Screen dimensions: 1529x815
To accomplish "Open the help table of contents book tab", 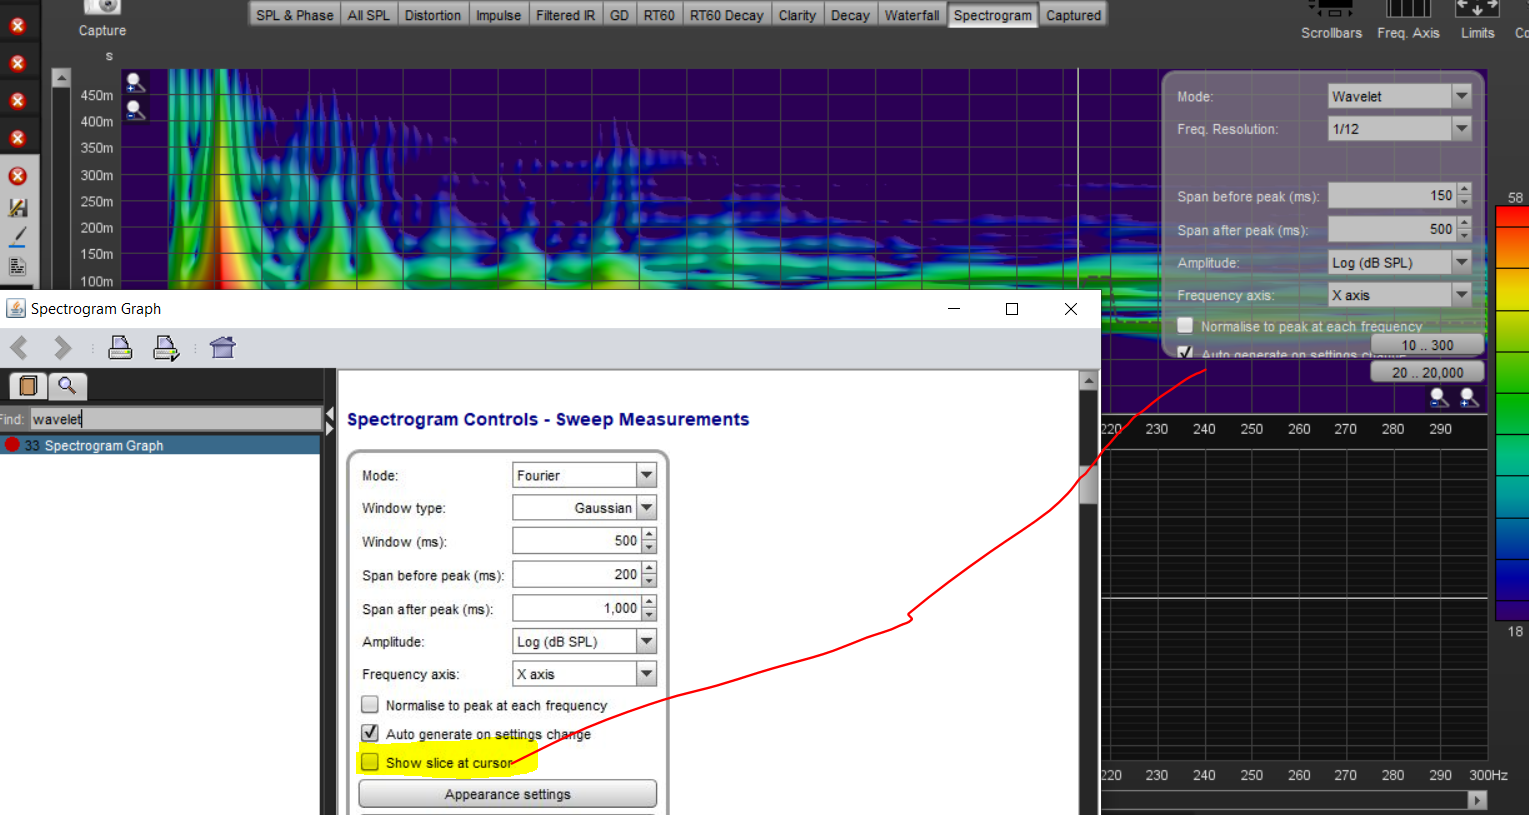I will 28,385.
